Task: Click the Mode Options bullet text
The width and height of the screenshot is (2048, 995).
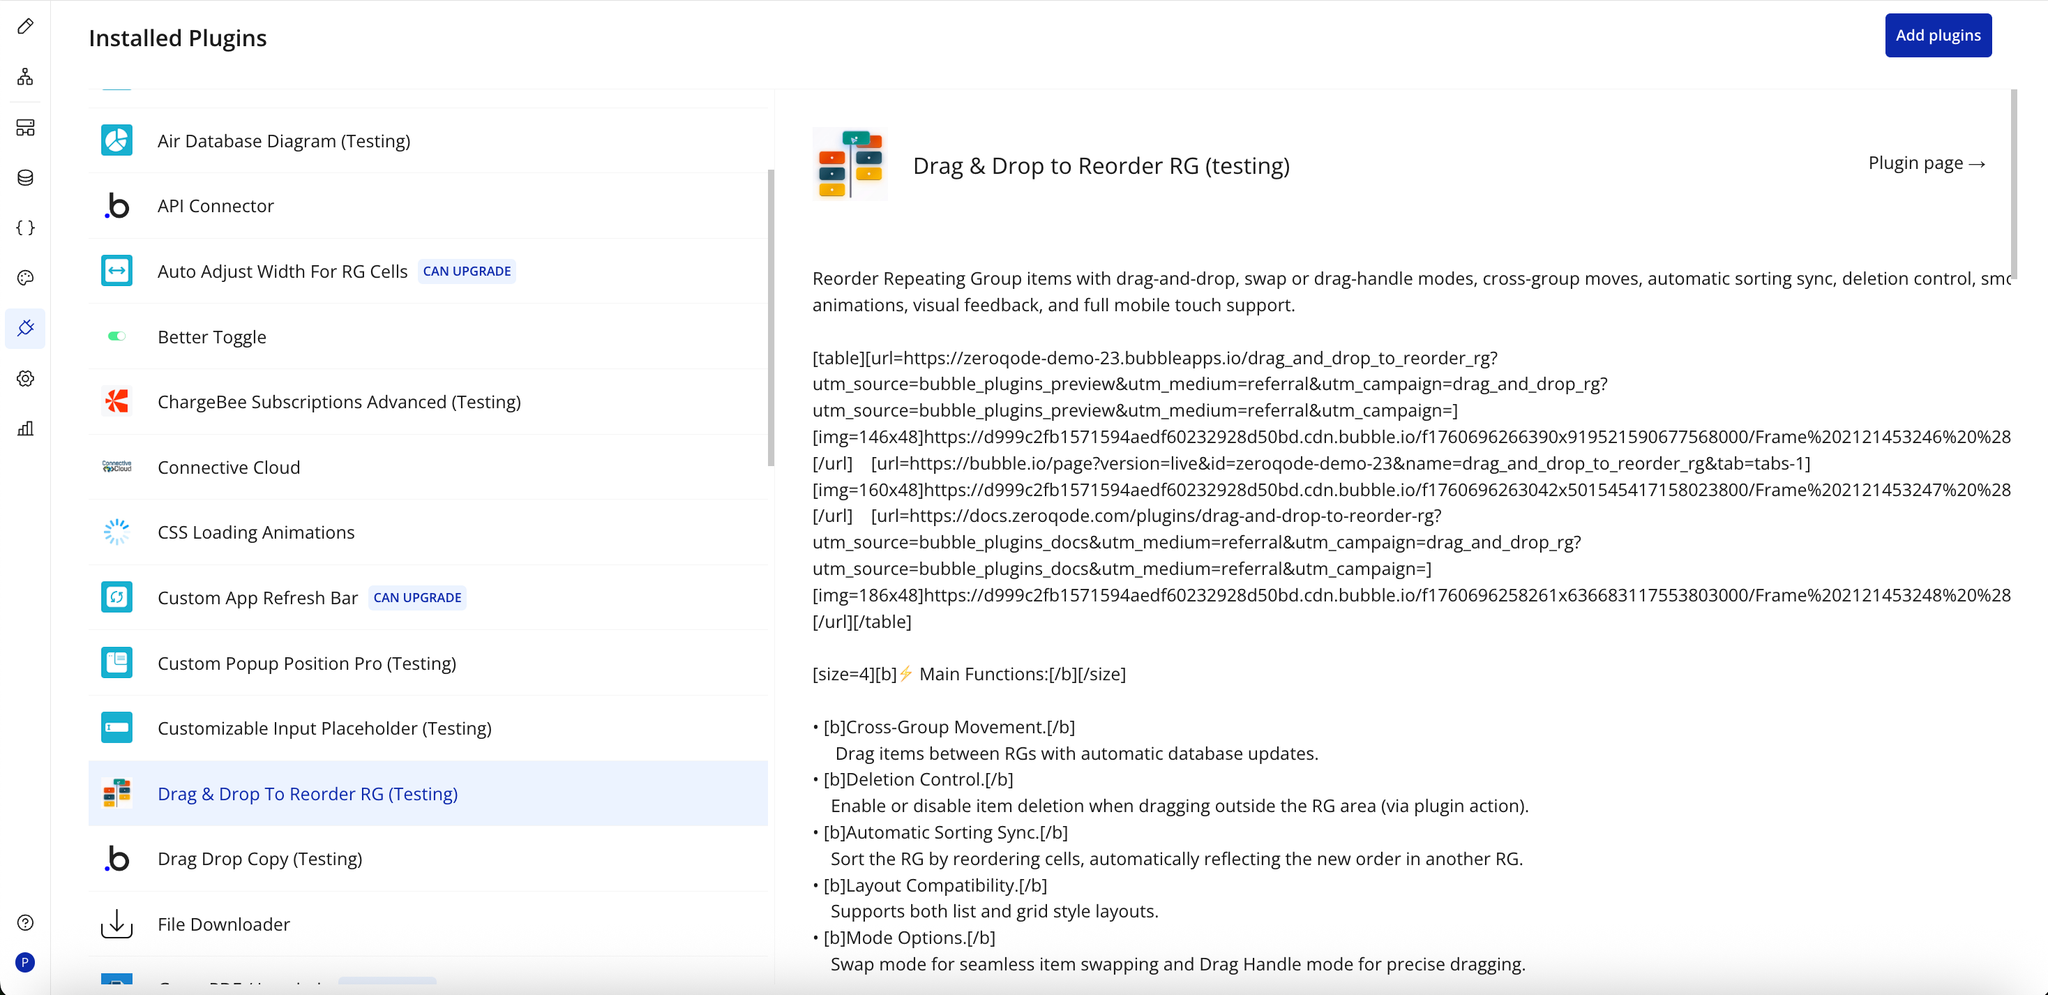Action: (x=909, y=937)
